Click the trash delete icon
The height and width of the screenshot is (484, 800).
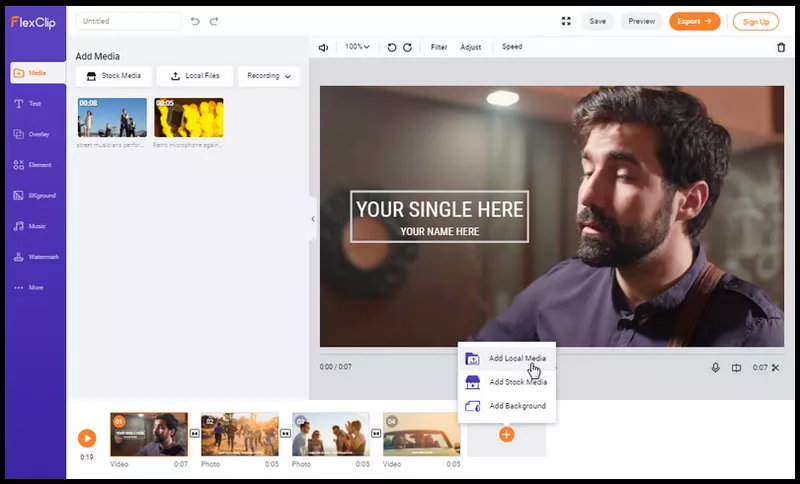[781, 47]
